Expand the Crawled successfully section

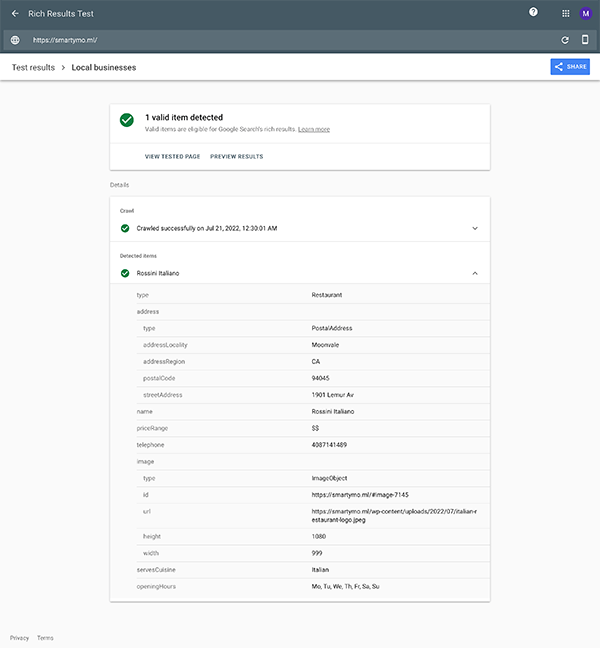(475, 228)
